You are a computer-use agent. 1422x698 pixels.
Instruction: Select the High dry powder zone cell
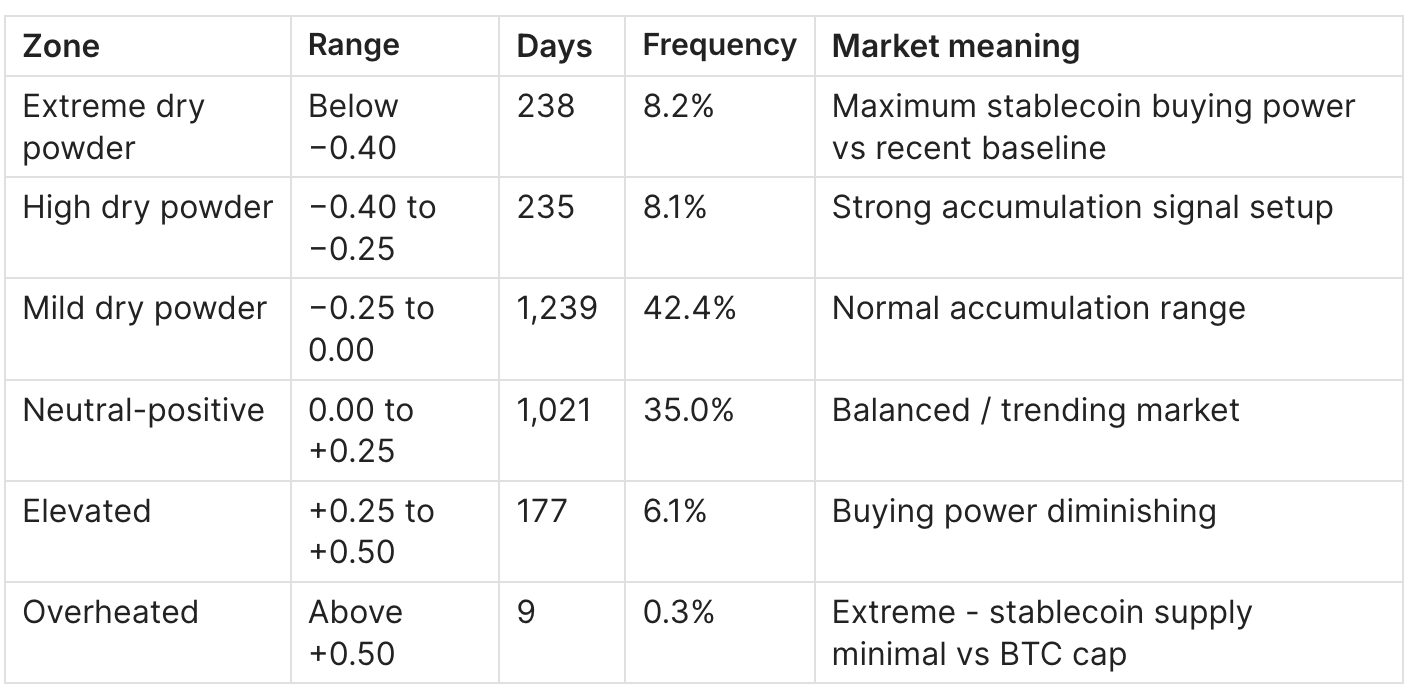point(147,207)
